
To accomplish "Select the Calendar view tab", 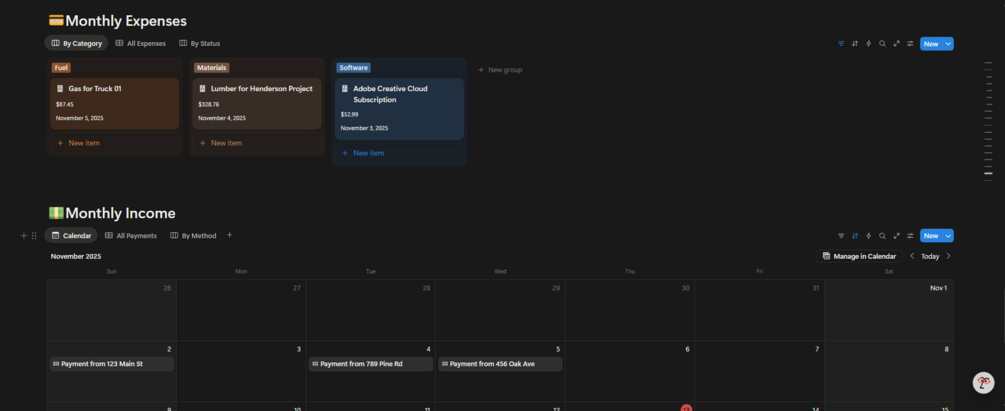I will pos(71,236).
